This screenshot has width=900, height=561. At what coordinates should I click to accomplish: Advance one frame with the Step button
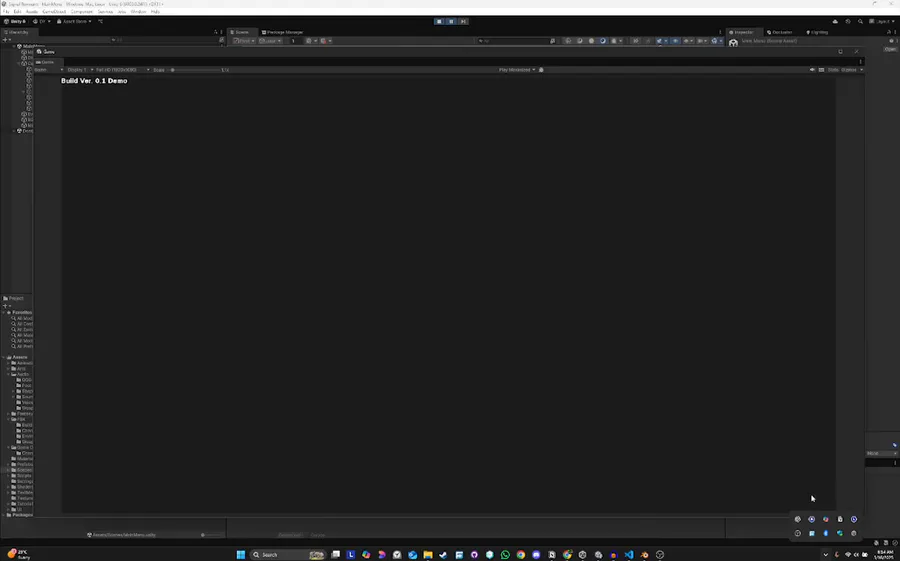[x=463, y=21]
